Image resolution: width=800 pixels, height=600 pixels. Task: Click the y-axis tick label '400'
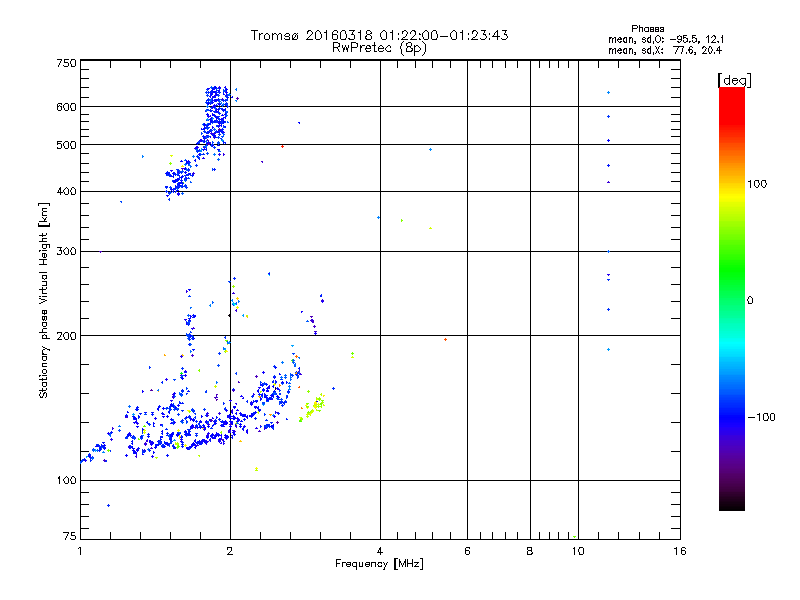point(66,192)
